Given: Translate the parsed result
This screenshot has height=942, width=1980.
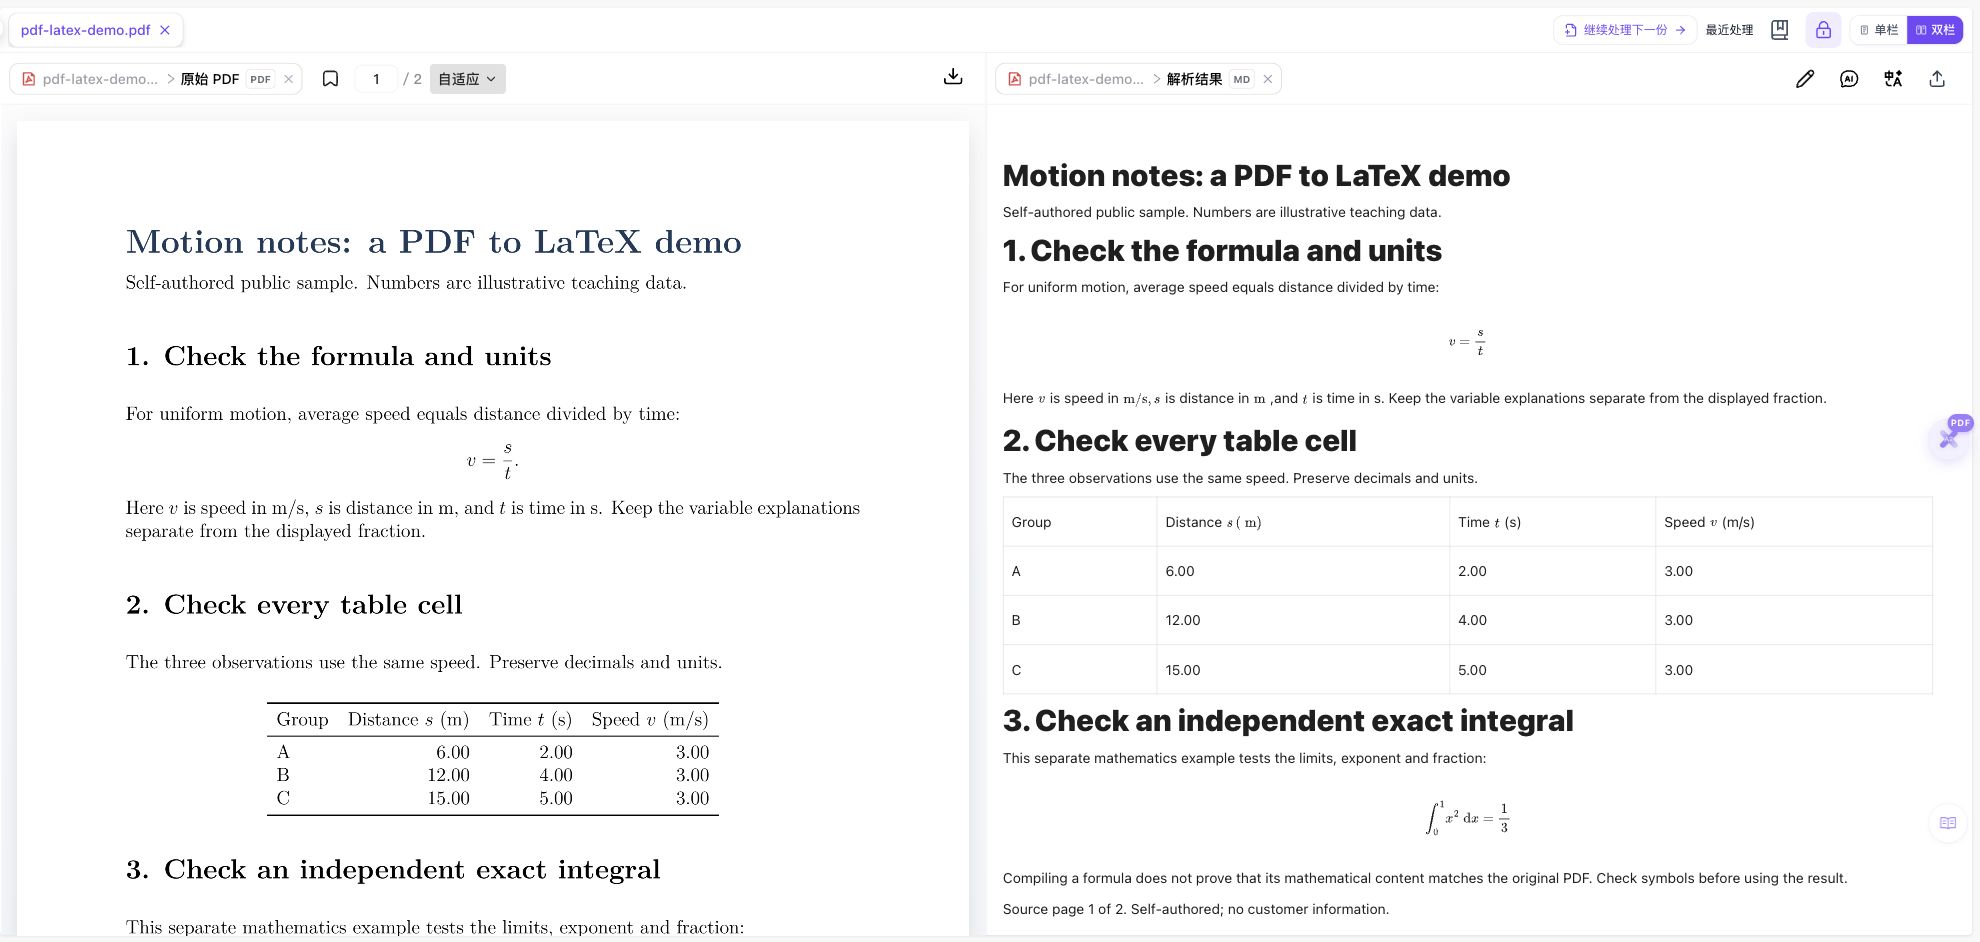Looking at the screenshot, I should pos(1893,79).
